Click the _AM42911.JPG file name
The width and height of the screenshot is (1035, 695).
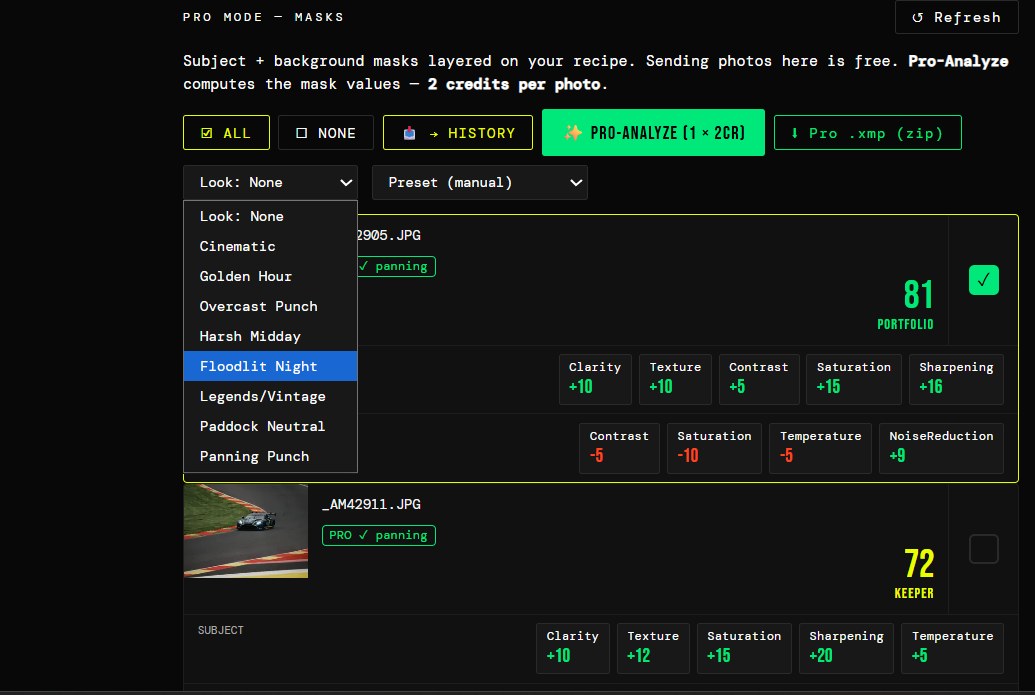(371, 504)
